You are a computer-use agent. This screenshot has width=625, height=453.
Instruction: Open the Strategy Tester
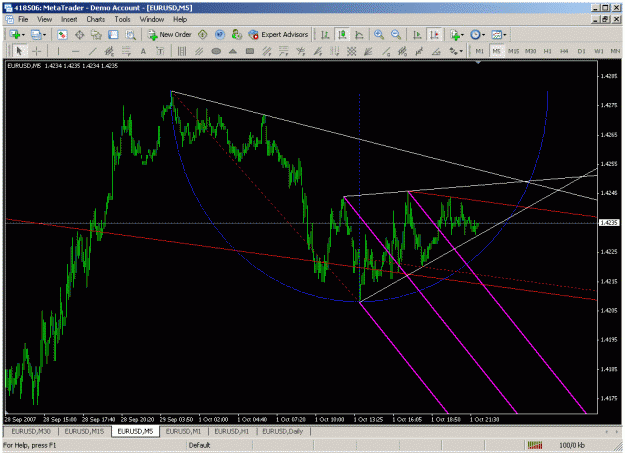(130, 35)
